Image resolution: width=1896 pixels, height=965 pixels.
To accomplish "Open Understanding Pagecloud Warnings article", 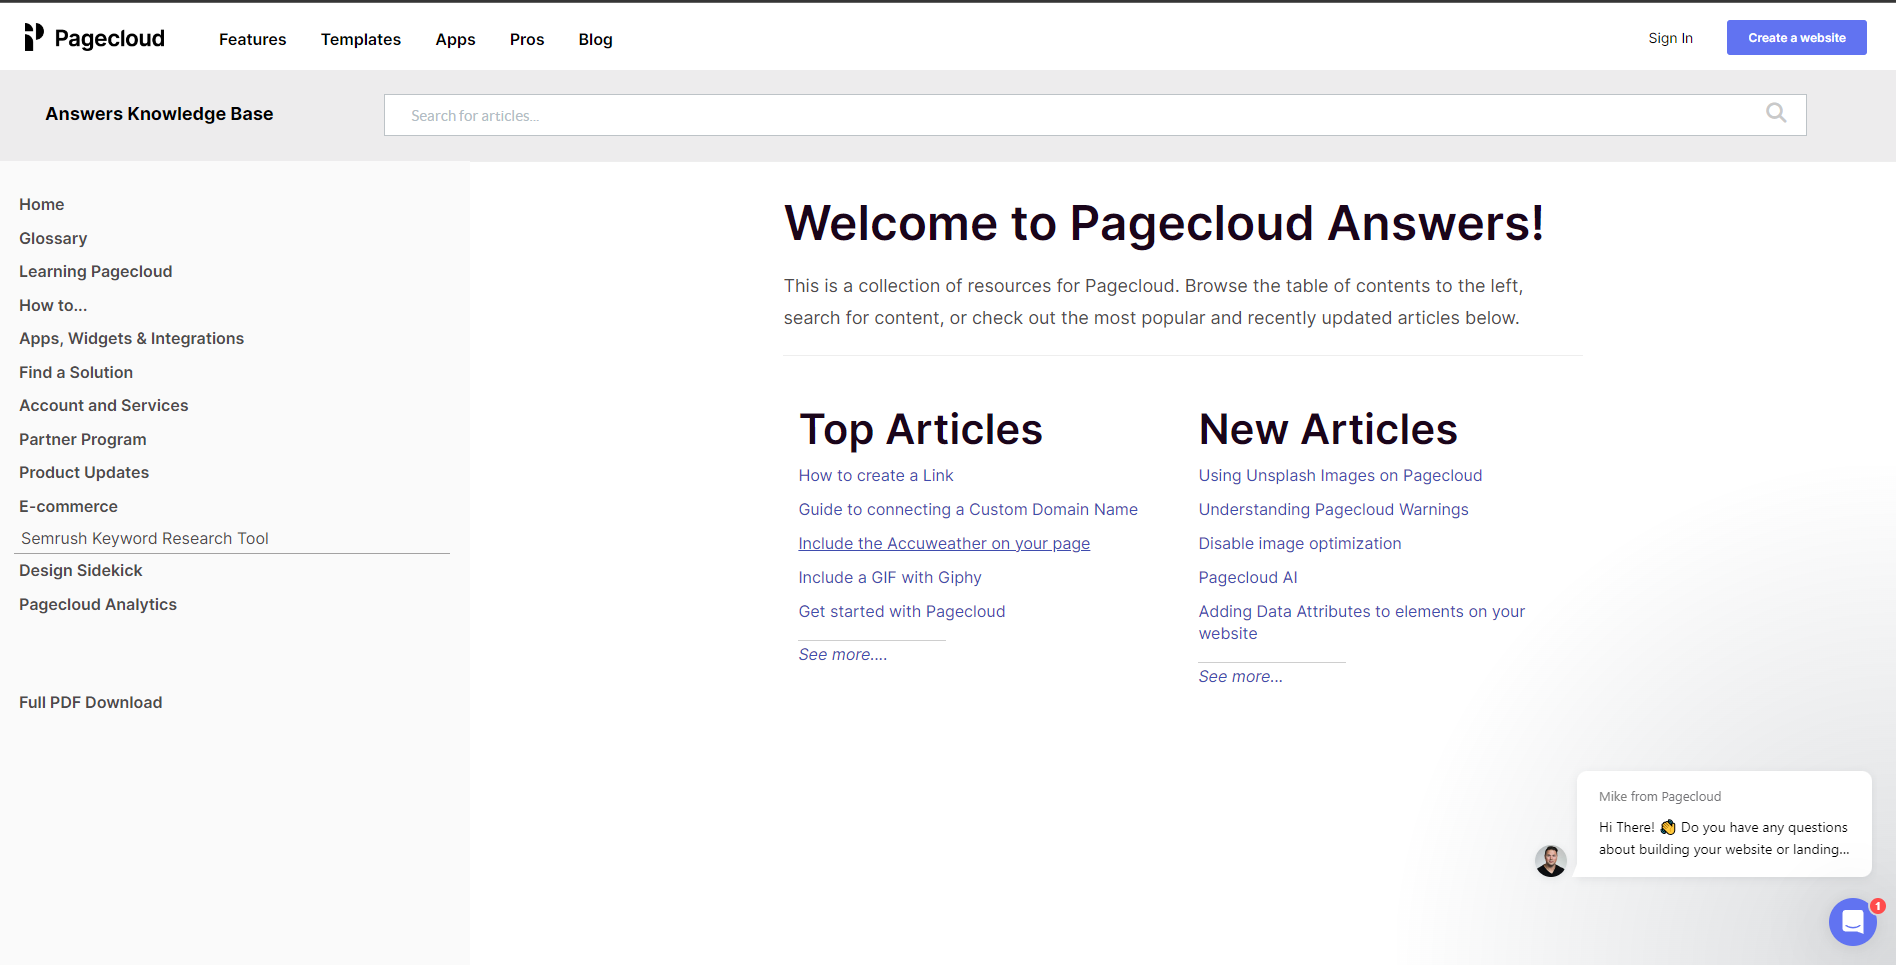I will pyautogui.click(x=1333, y=509).
